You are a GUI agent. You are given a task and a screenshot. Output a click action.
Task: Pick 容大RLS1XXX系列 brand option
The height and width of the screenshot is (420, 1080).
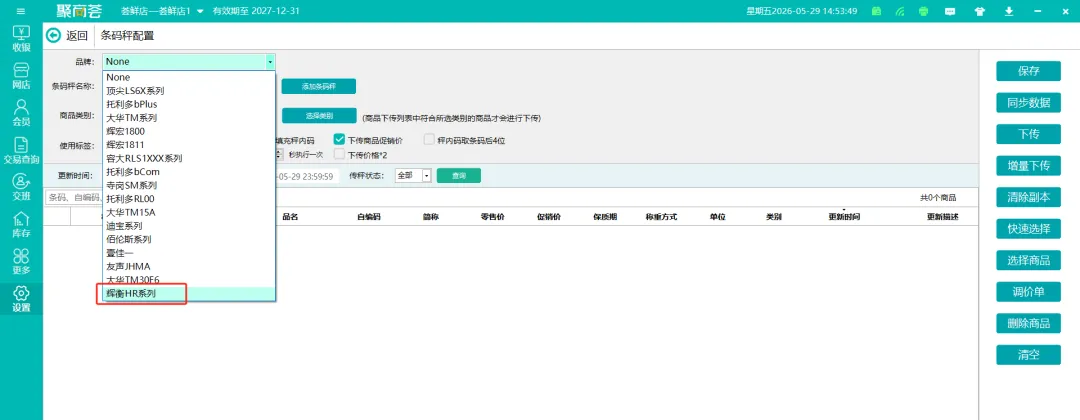[189, 158]
